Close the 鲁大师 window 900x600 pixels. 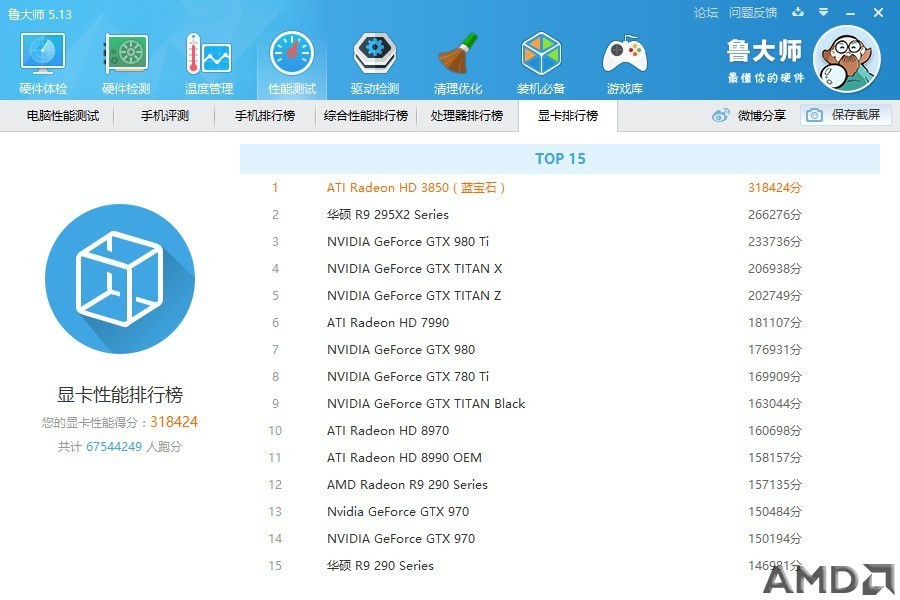click(x=878, y=12)
